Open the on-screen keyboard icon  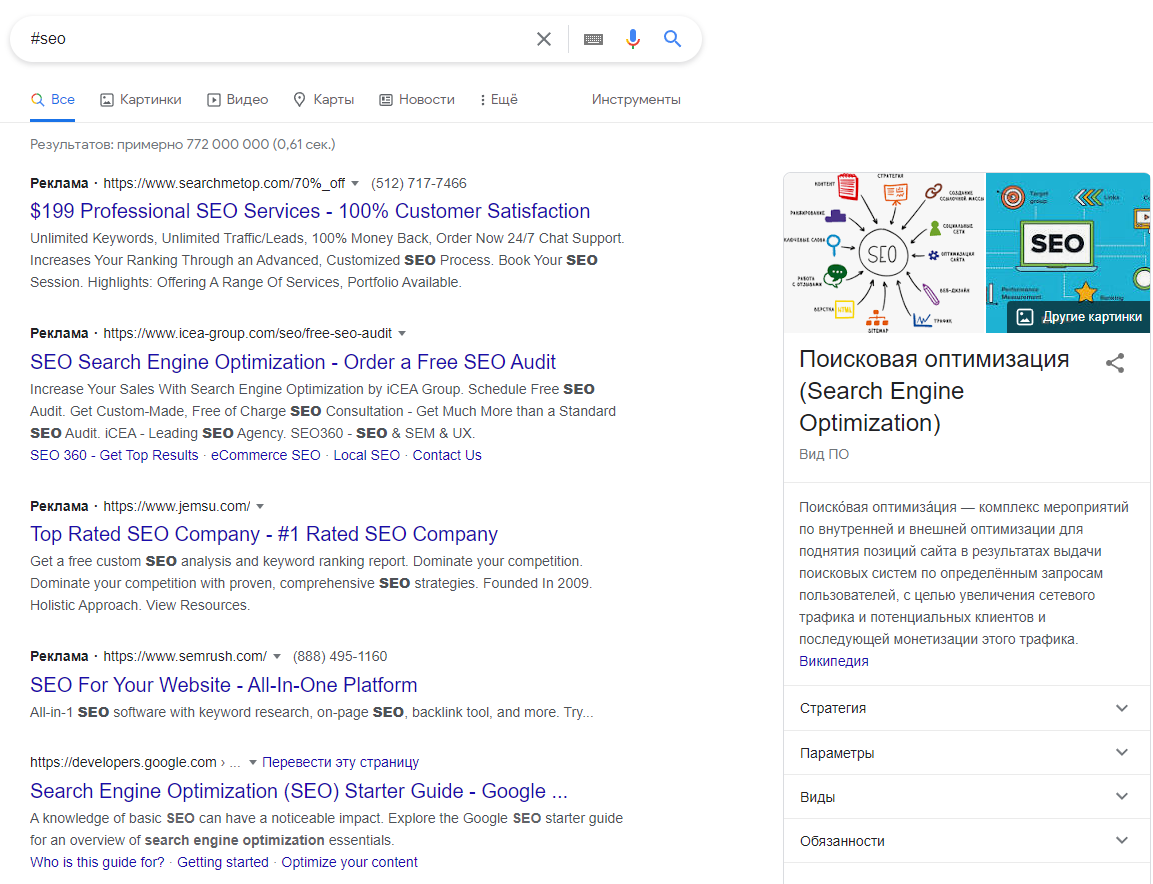[x=593, y=39]
